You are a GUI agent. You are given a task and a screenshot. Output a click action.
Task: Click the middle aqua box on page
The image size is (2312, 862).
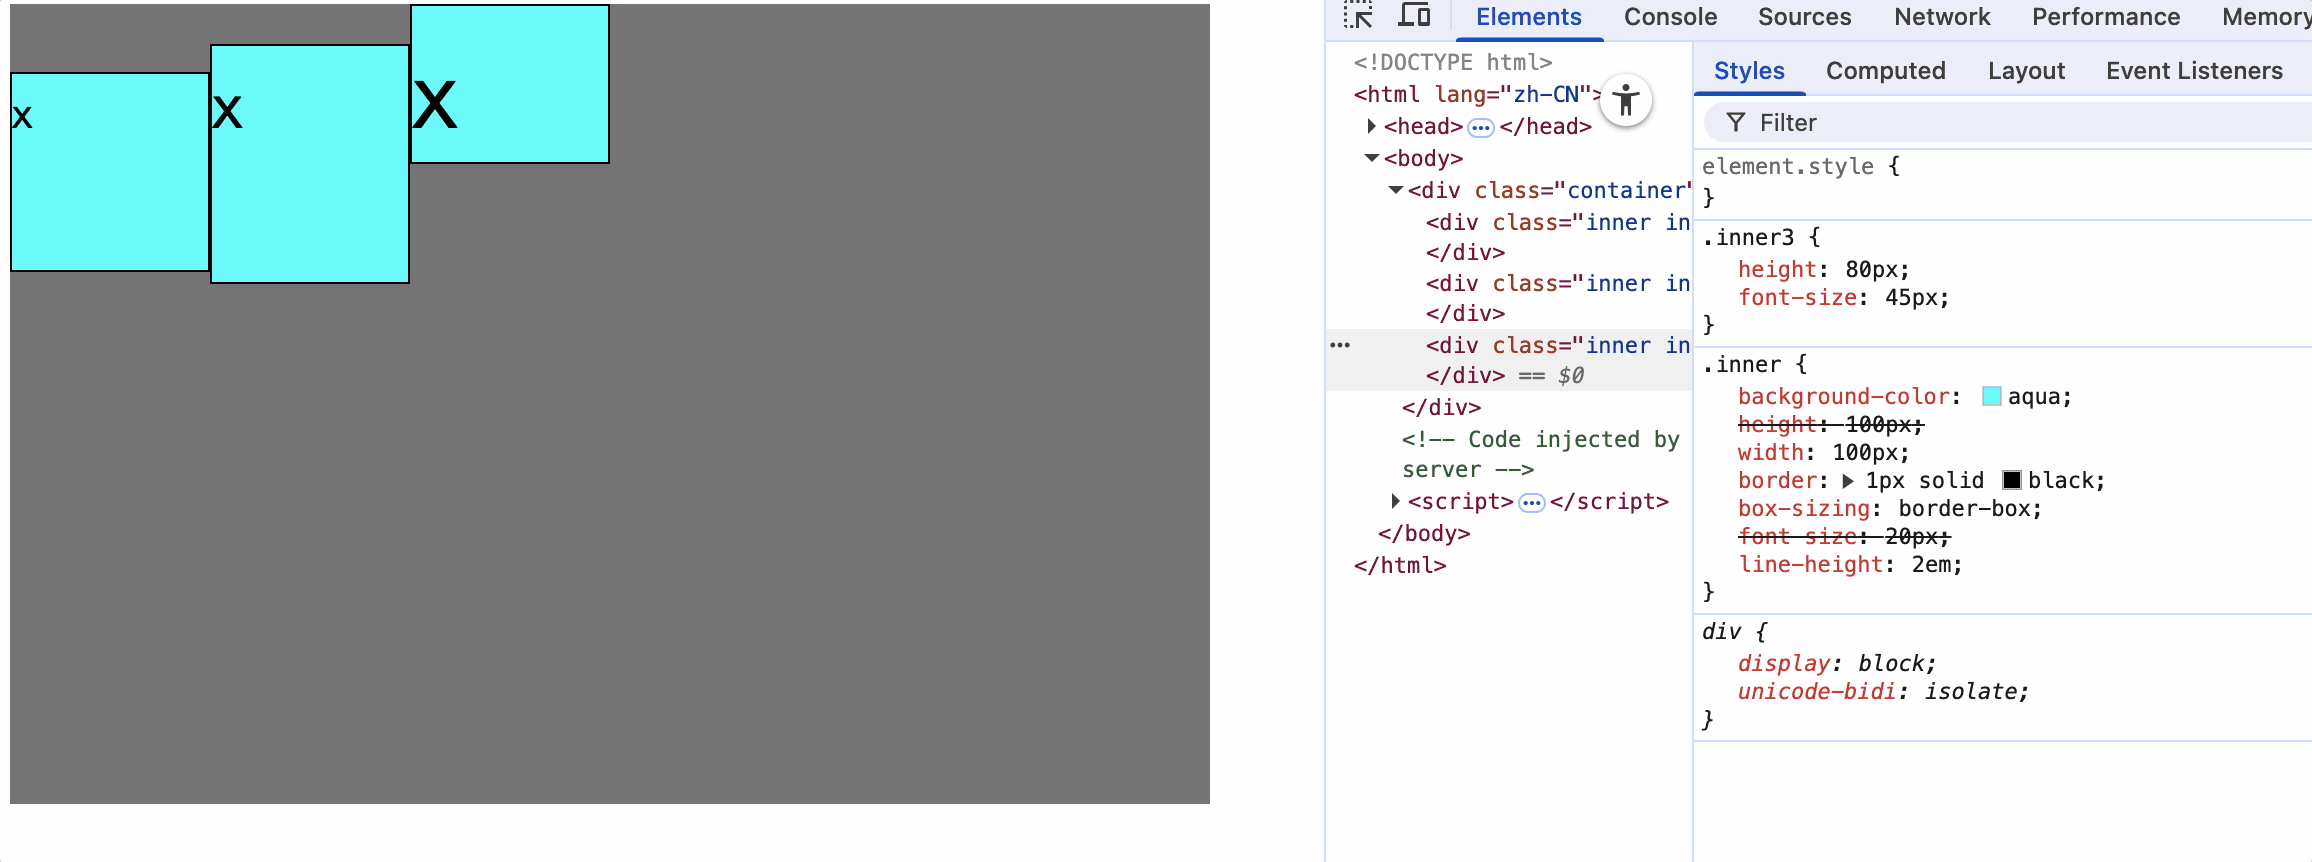point(310,164)
